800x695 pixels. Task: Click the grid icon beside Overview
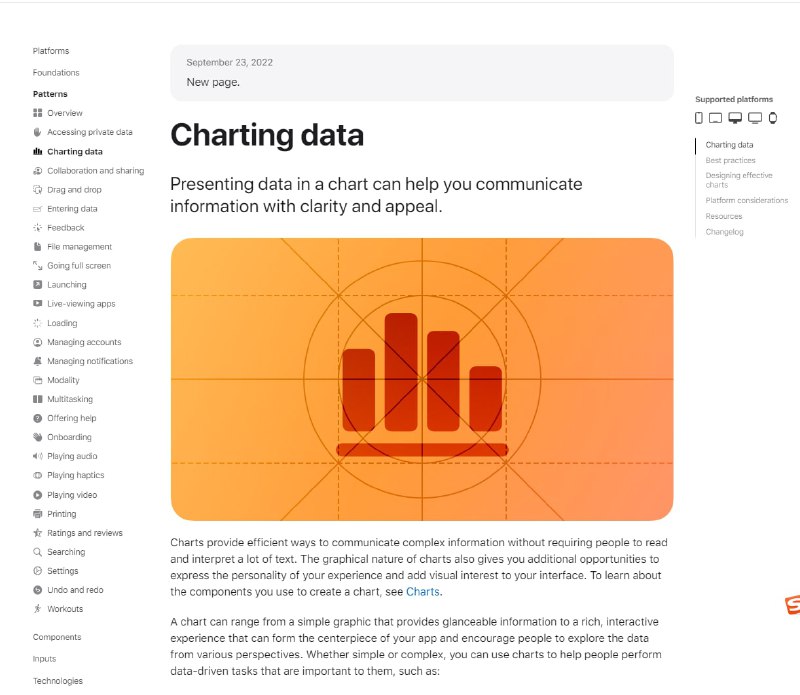click(x=38, y=113)
